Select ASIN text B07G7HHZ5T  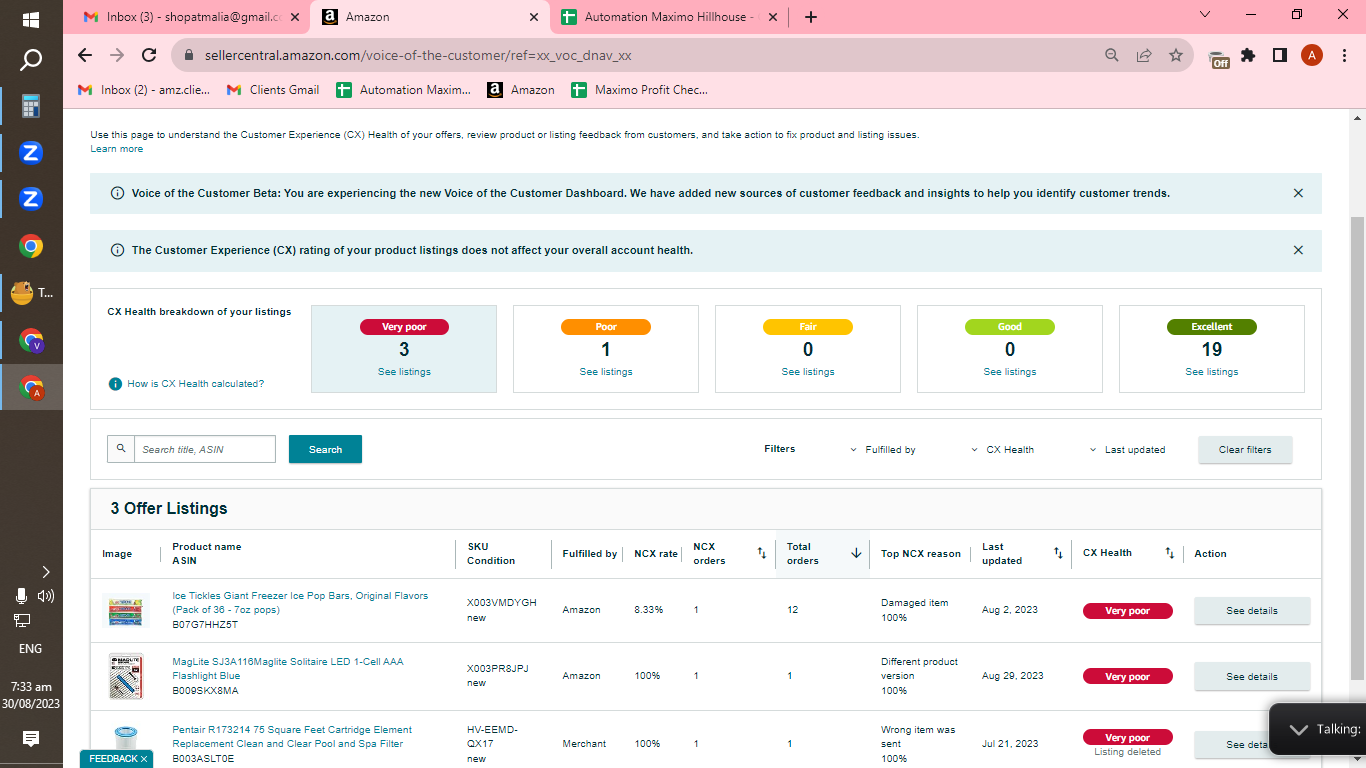pos(205,625)
